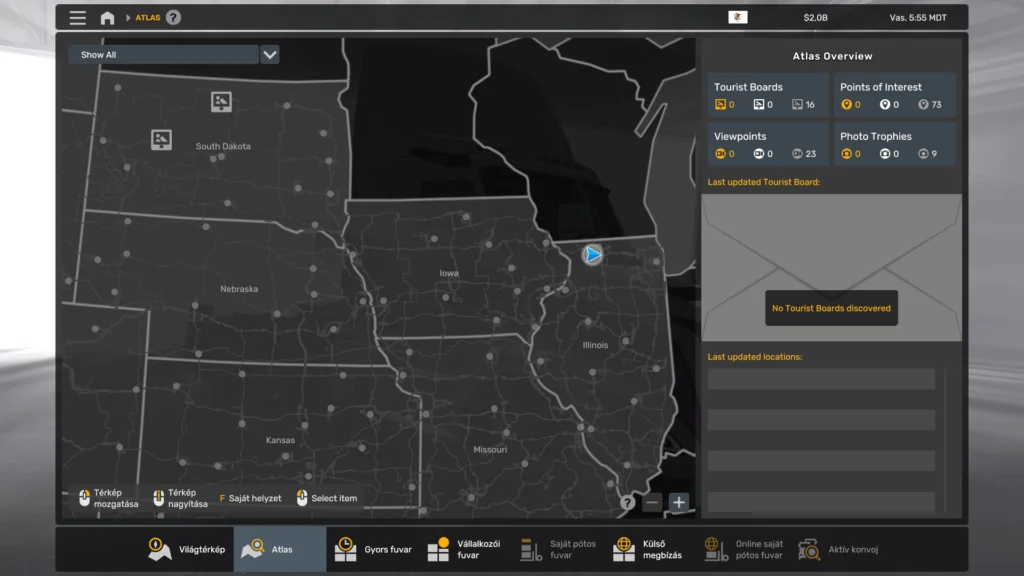Expand the Show All filter dropdown arrow

click(x=270, y=55)
